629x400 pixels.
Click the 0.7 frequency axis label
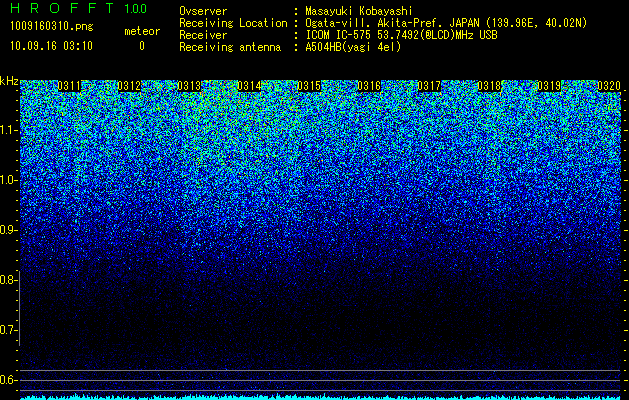[x=9, y=330]
